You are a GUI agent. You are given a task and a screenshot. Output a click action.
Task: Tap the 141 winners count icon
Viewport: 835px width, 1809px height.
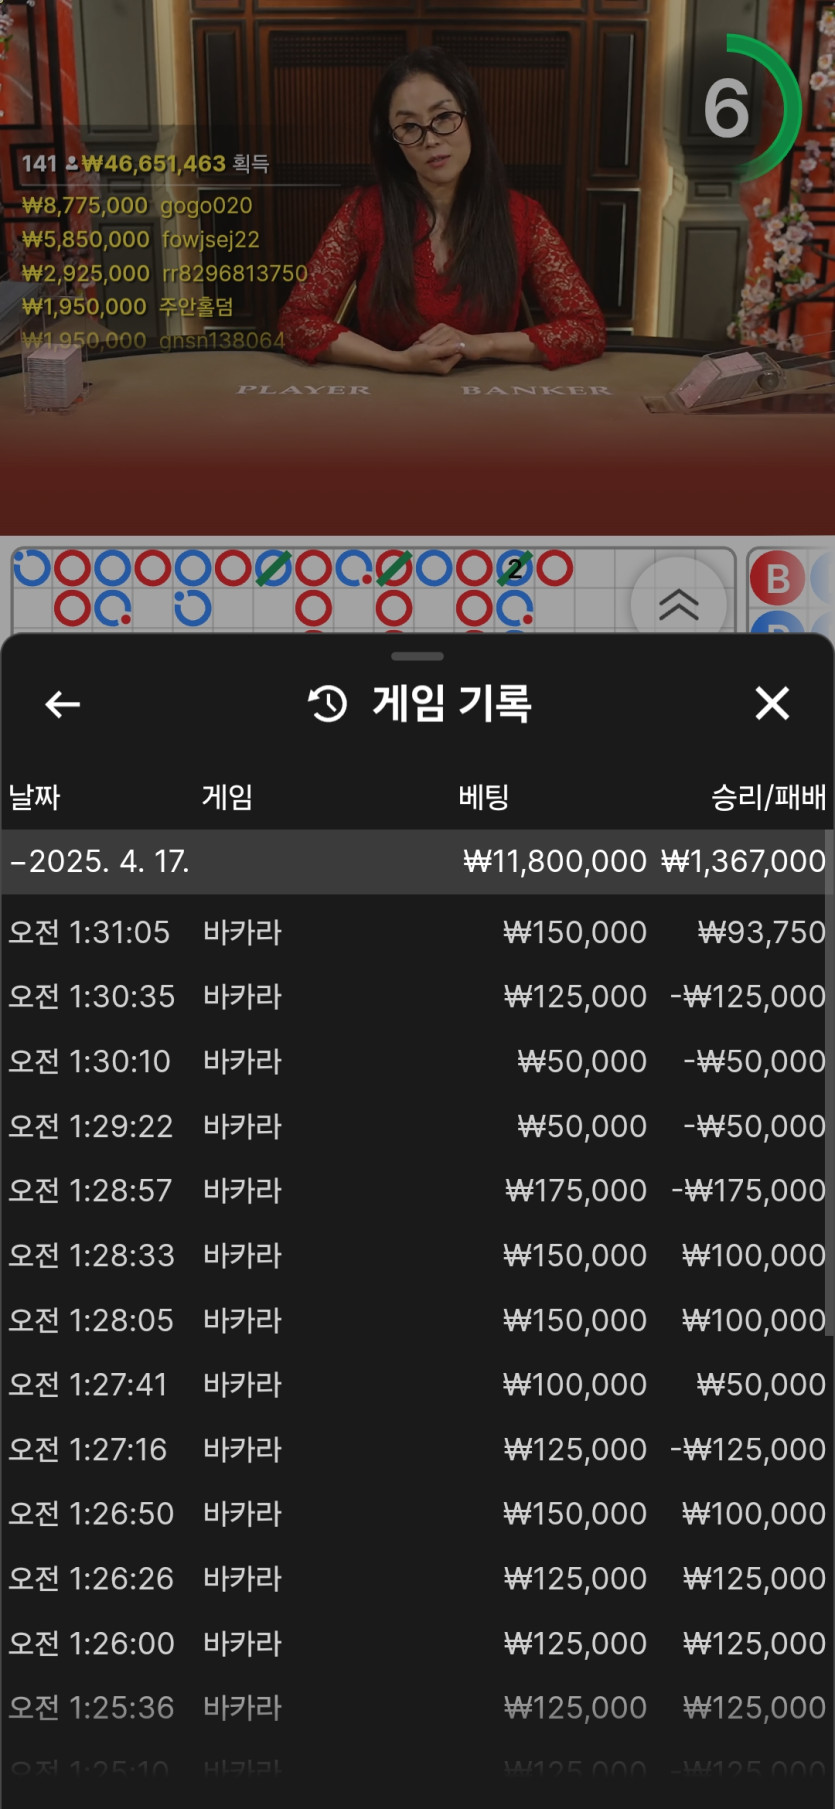71,163
